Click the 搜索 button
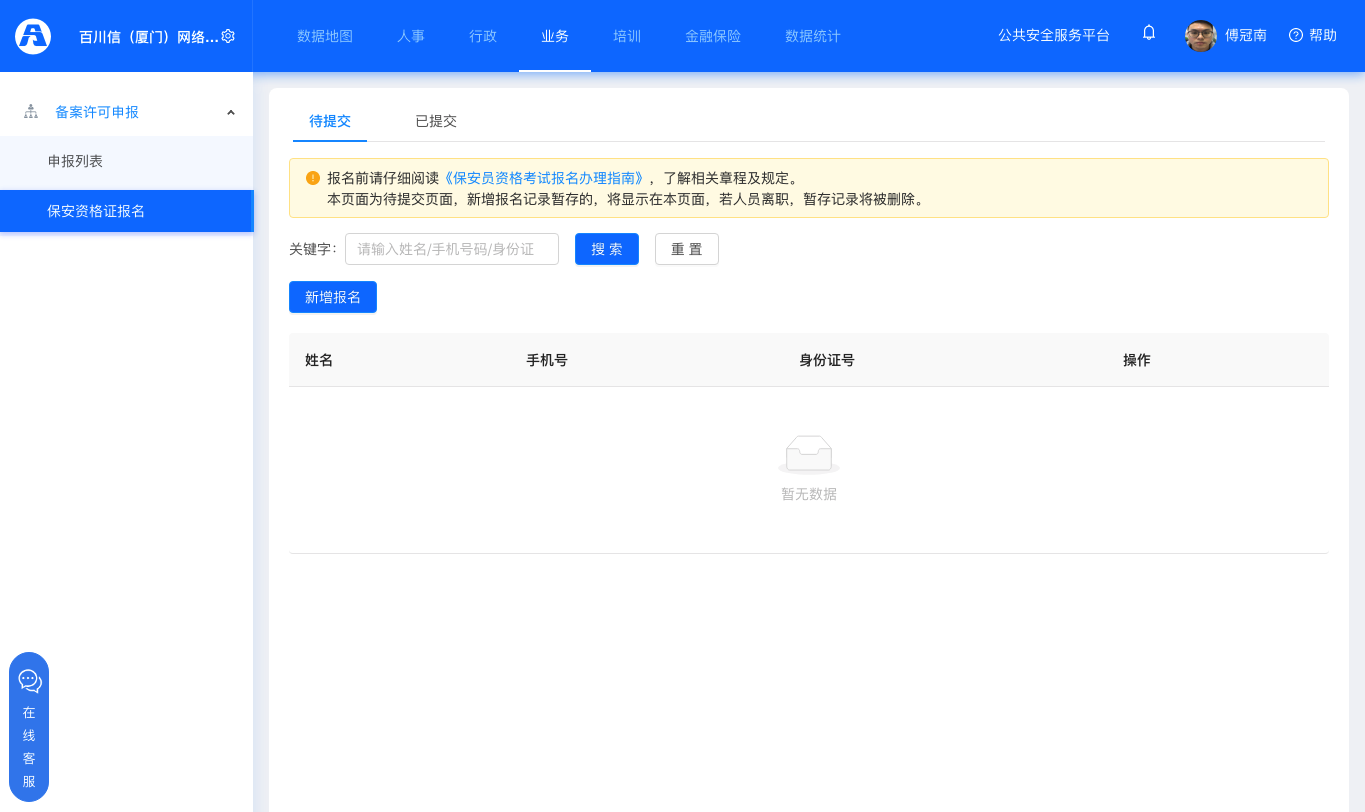This screenshot has height=812, width=1365. tap(607, 249)
